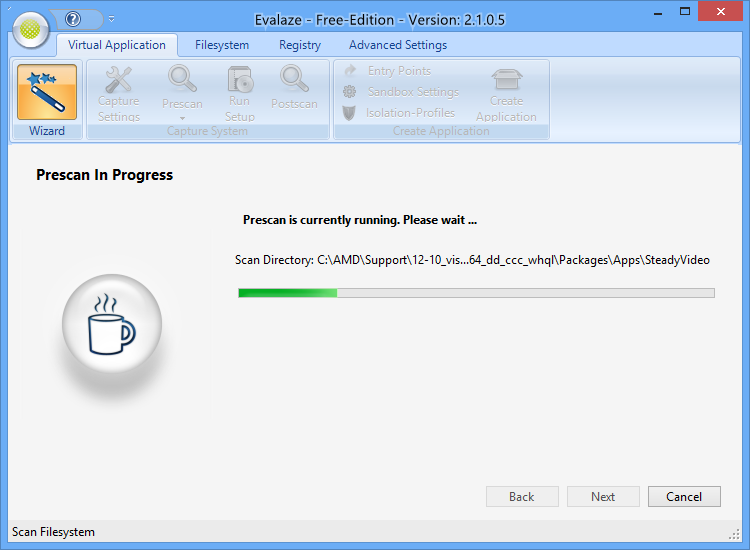750x550 pixels.
Task: Open the Advanced Settings tab
Action: pos(398,45)
